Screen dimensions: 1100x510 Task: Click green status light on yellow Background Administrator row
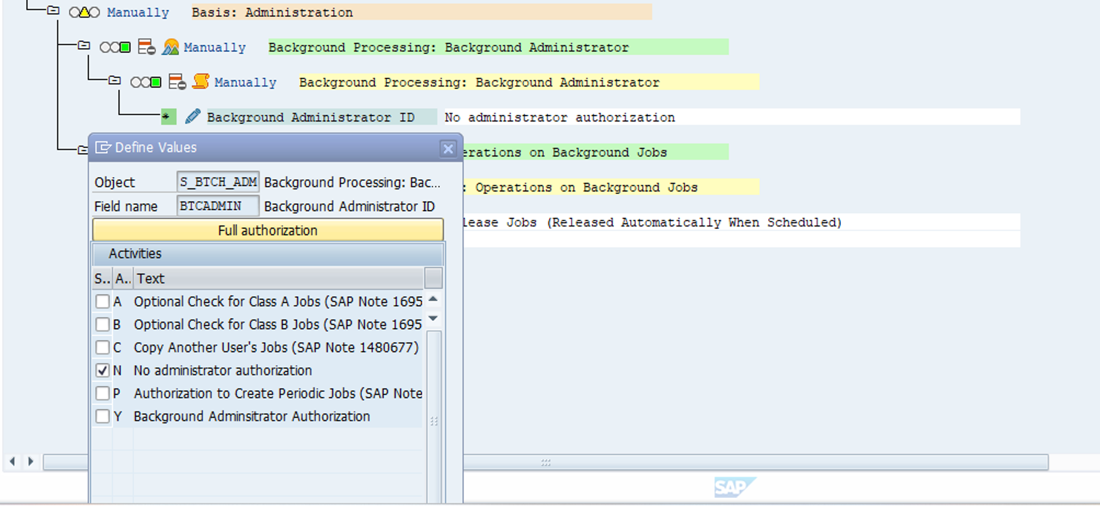pos(156,83)
